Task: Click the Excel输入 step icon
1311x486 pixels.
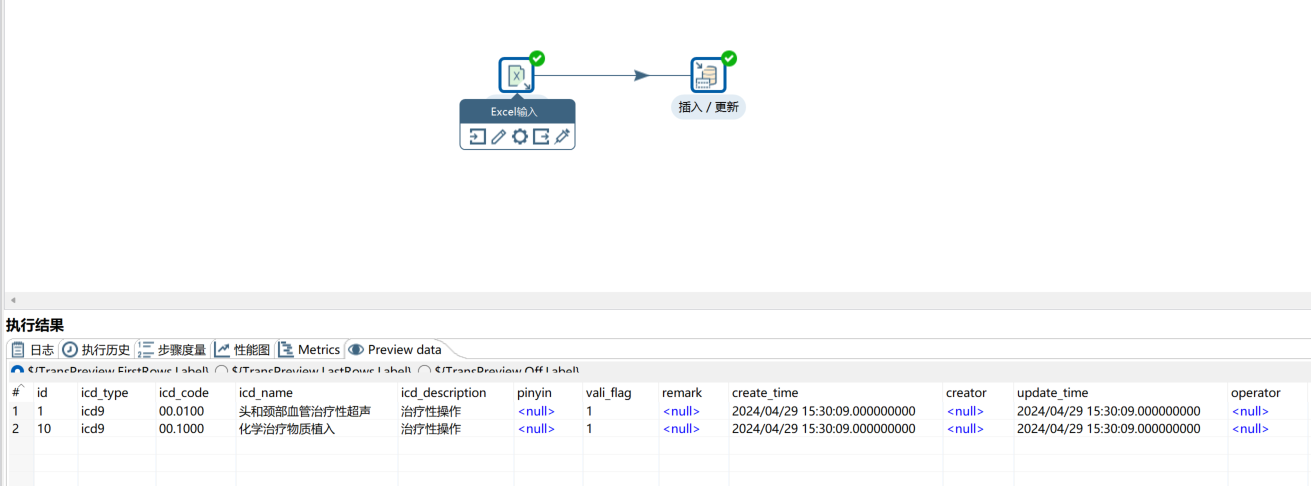Action: 516,75
